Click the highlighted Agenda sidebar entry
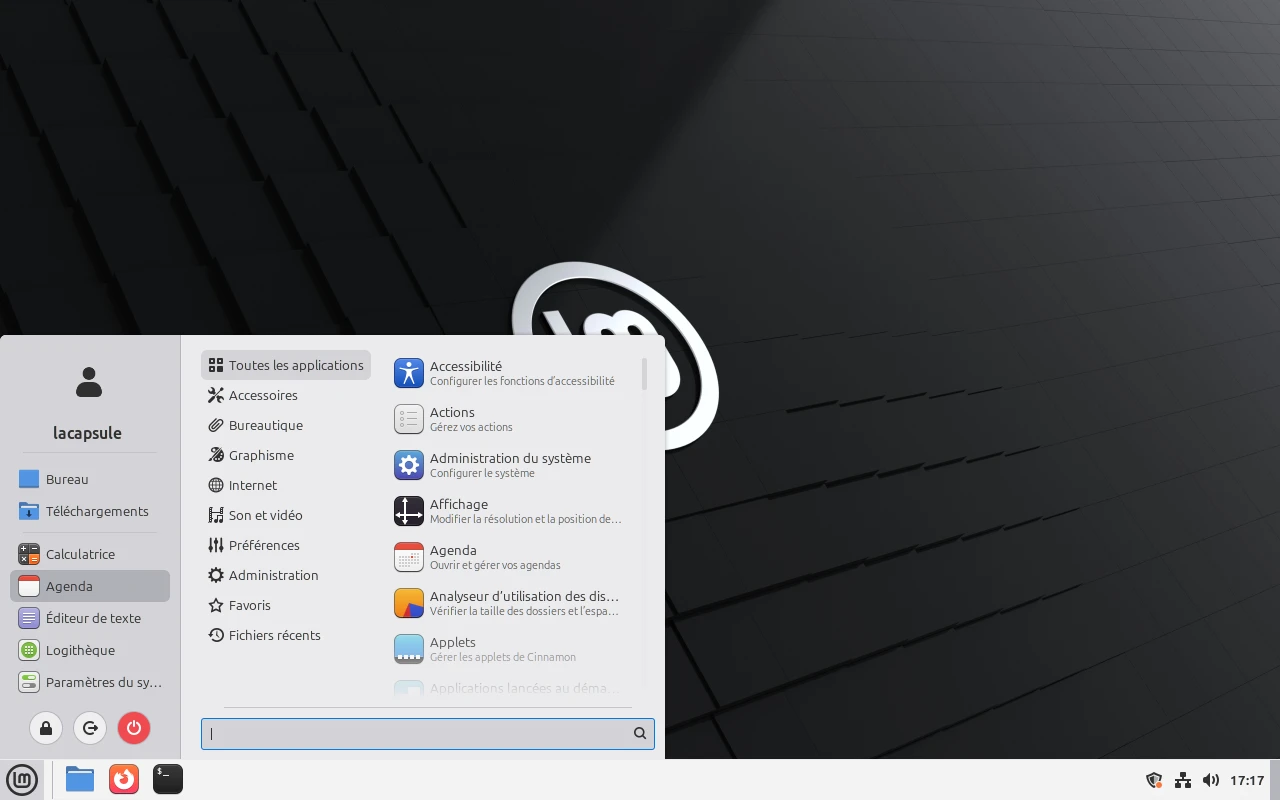Image resolution: width=1280 pixels, height=800 pixels. point(90,586)
